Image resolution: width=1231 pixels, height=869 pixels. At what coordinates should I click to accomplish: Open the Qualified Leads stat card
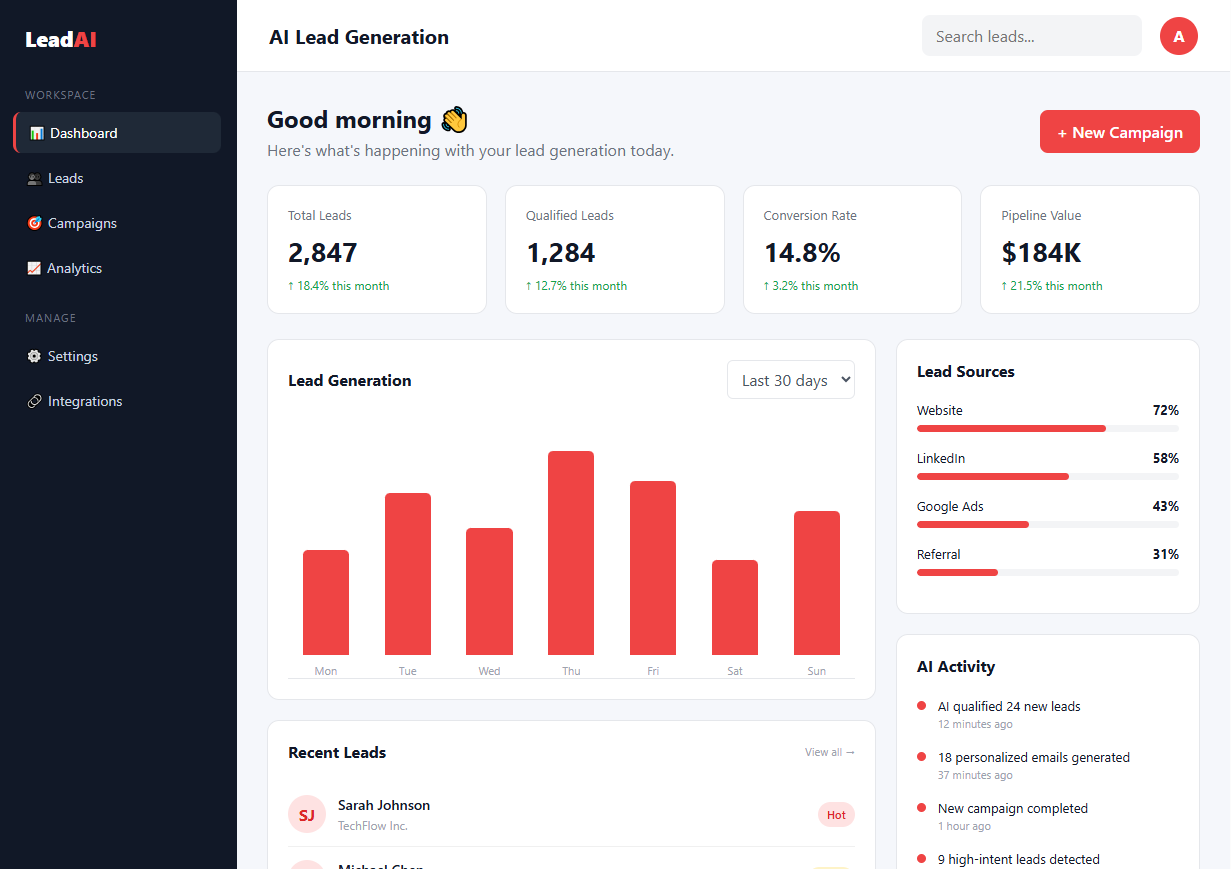[x=615, y=249]
